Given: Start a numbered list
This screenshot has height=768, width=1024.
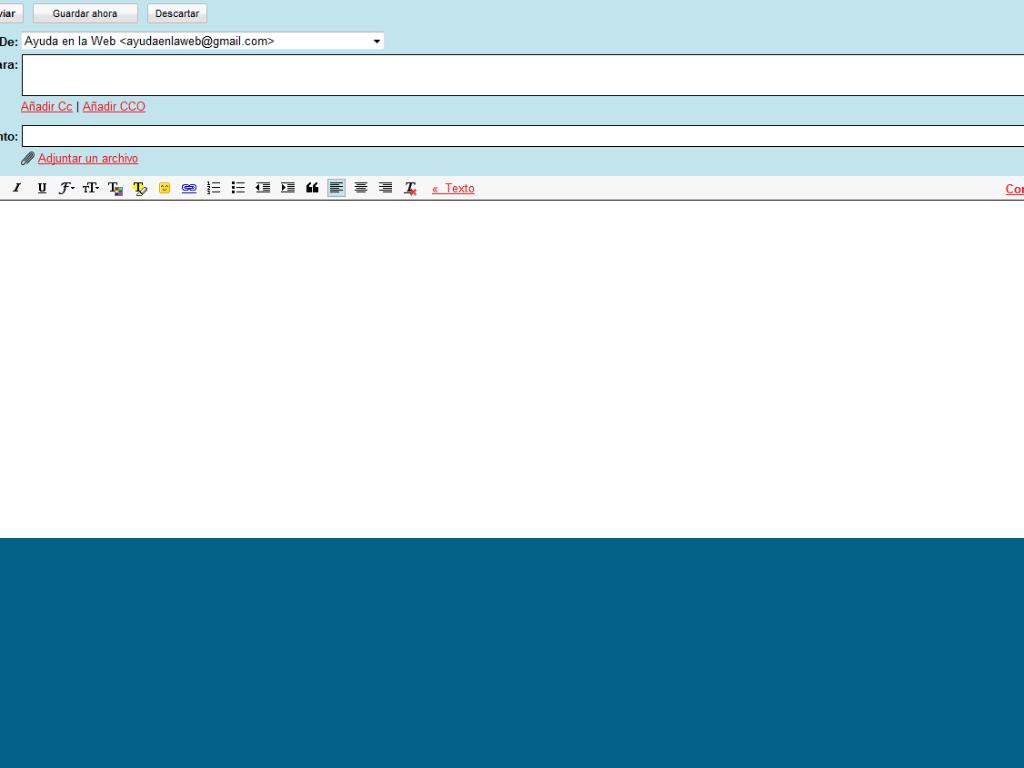Looking at the screenshot, I should tap(213, 188).
